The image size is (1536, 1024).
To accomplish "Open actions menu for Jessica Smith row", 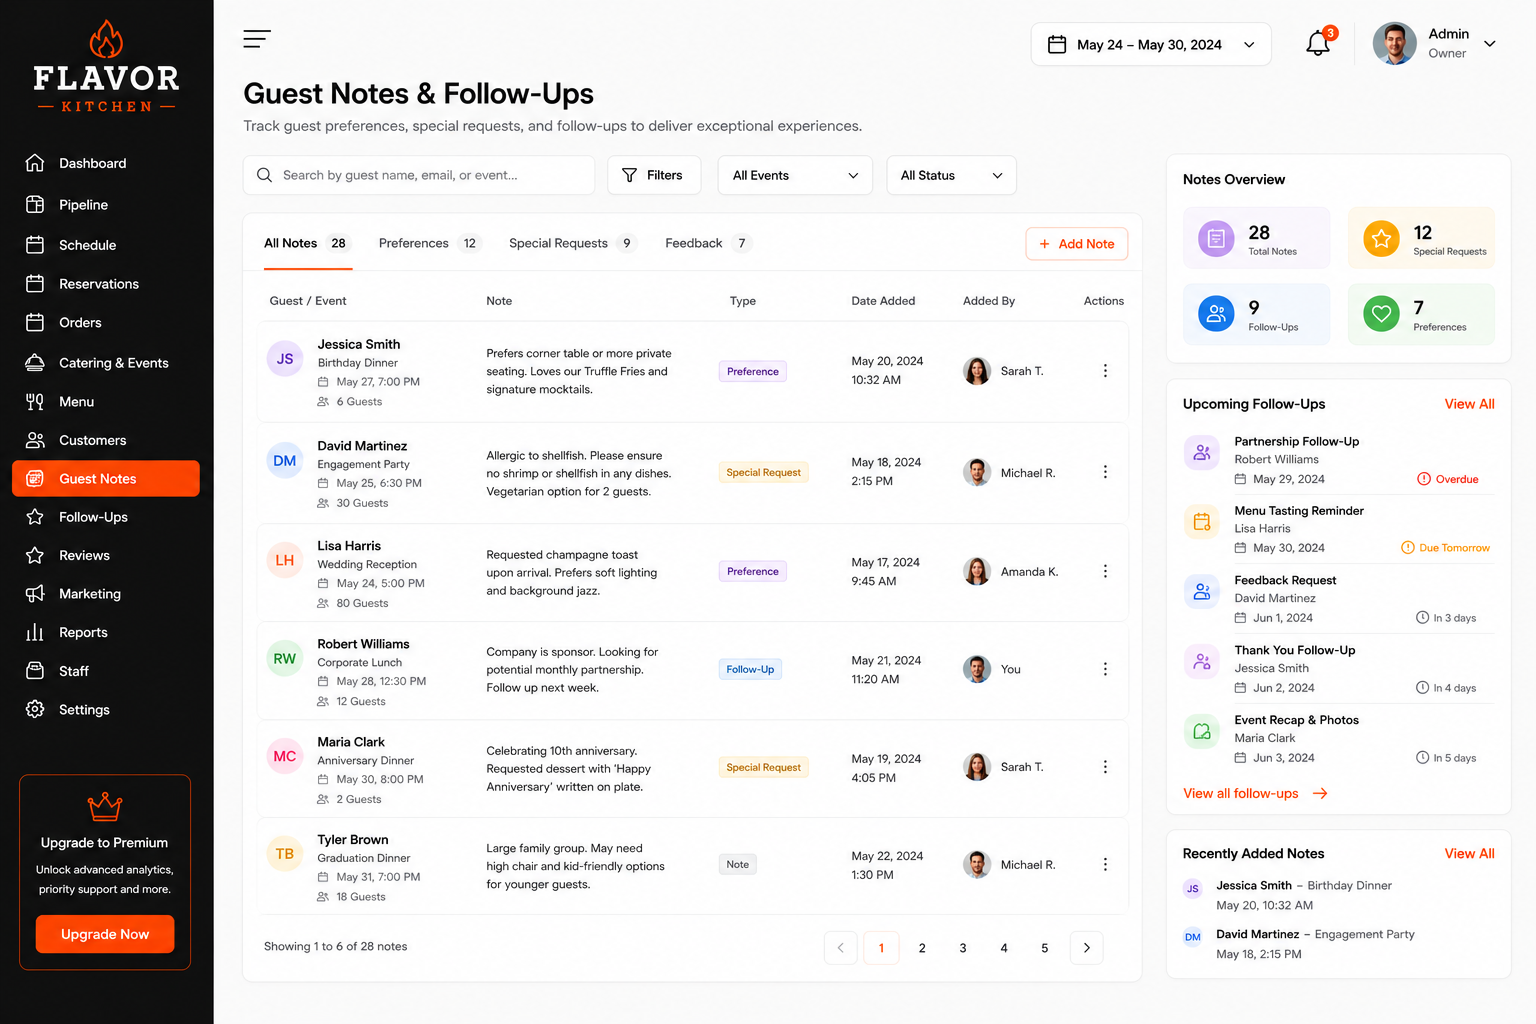I will tap(1105, 371).
